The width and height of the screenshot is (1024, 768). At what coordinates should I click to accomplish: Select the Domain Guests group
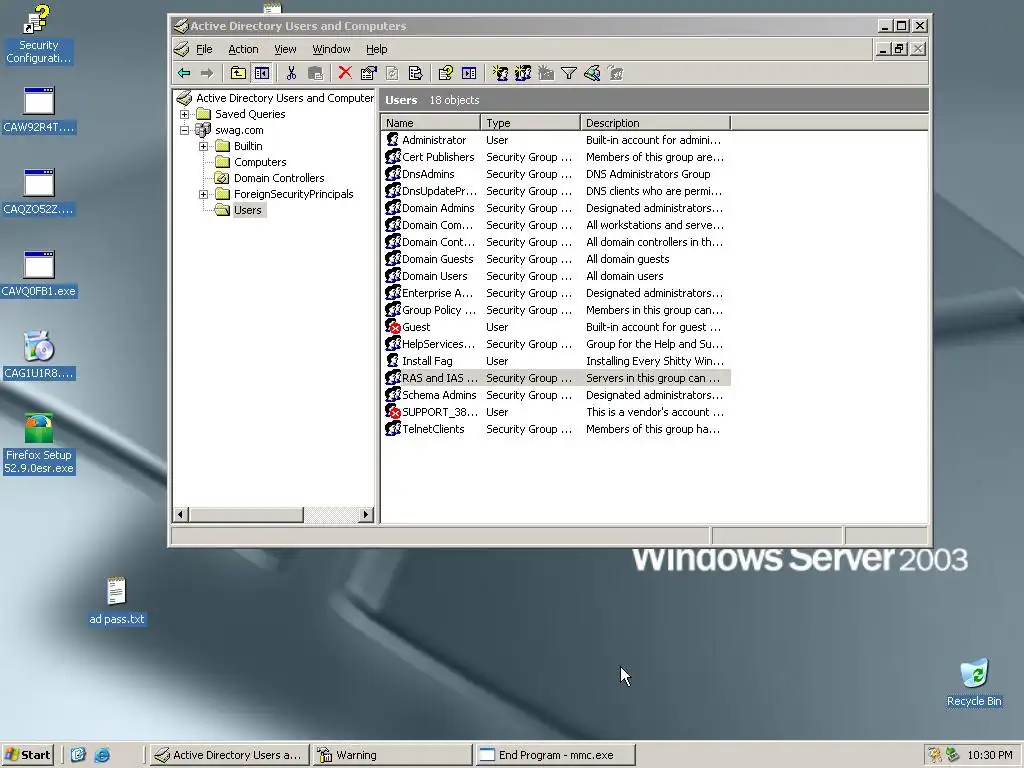(x=557, y=259)
